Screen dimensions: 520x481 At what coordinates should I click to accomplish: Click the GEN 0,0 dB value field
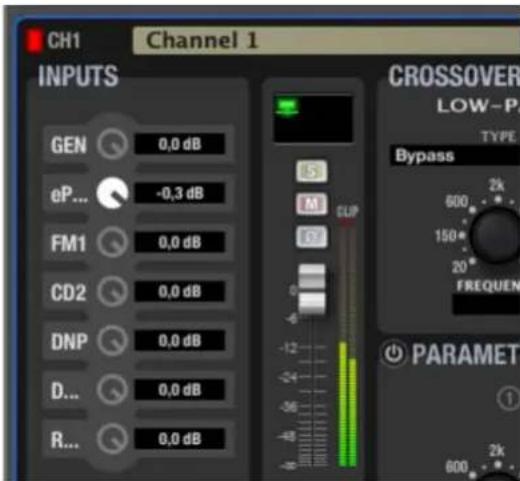(x=180, y=144)
